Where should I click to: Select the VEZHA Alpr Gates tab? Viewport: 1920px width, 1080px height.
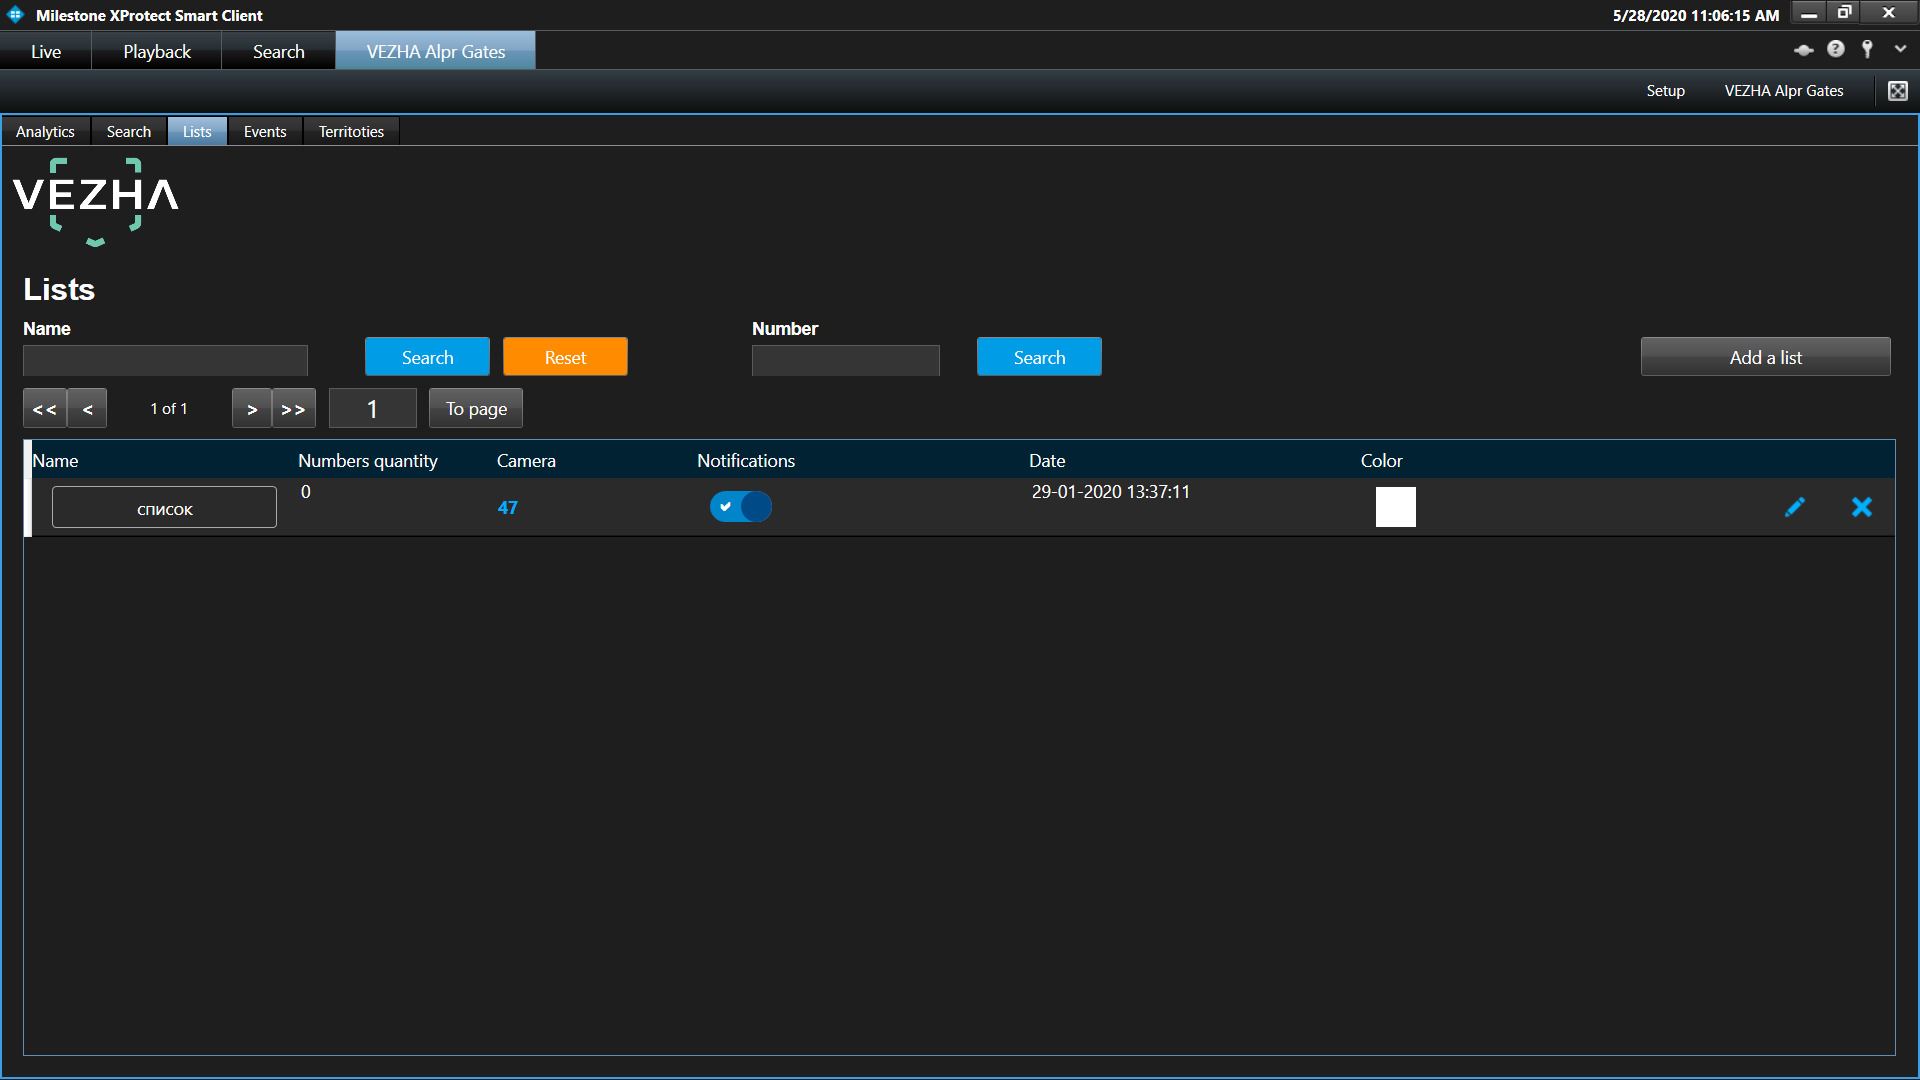[436, 51]
